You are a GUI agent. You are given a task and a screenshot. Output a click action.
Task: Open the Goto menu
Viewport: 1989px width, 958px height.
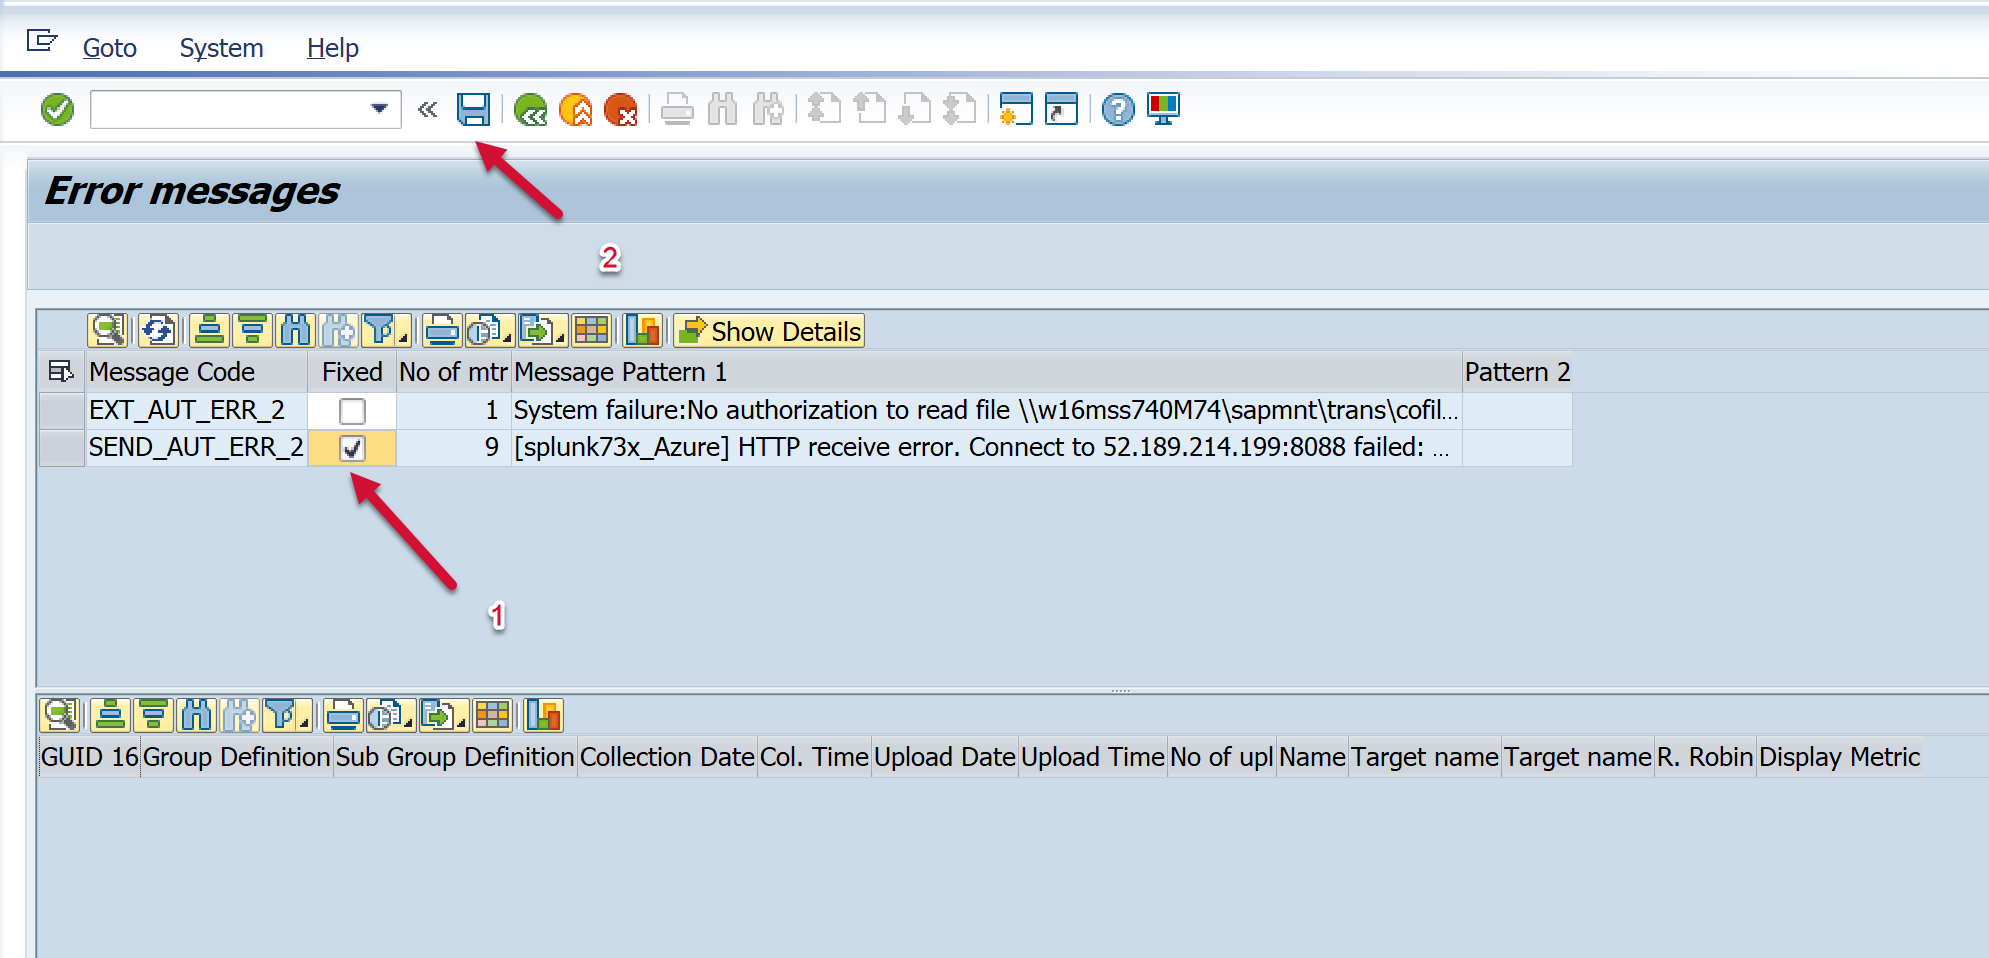click(109, 48)
